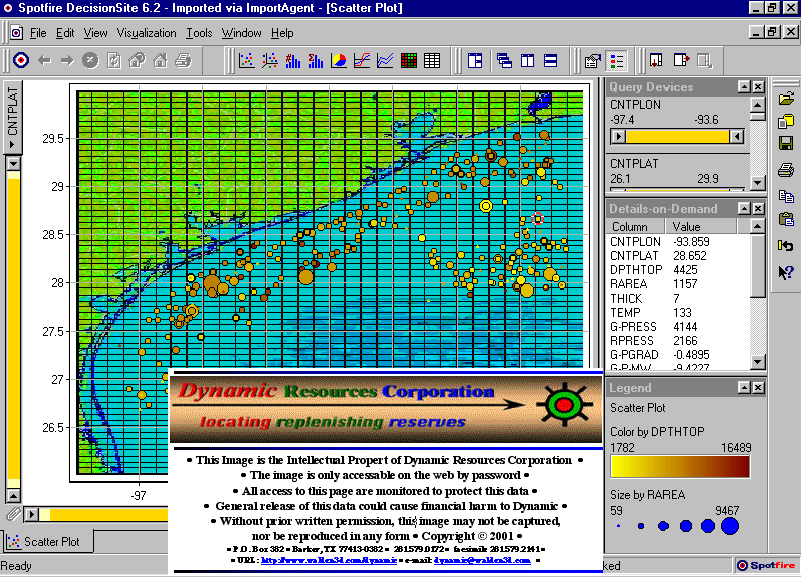
Task: Click the context help arrow-question icon
Action: pyautogui.click(x=786, y=271)
